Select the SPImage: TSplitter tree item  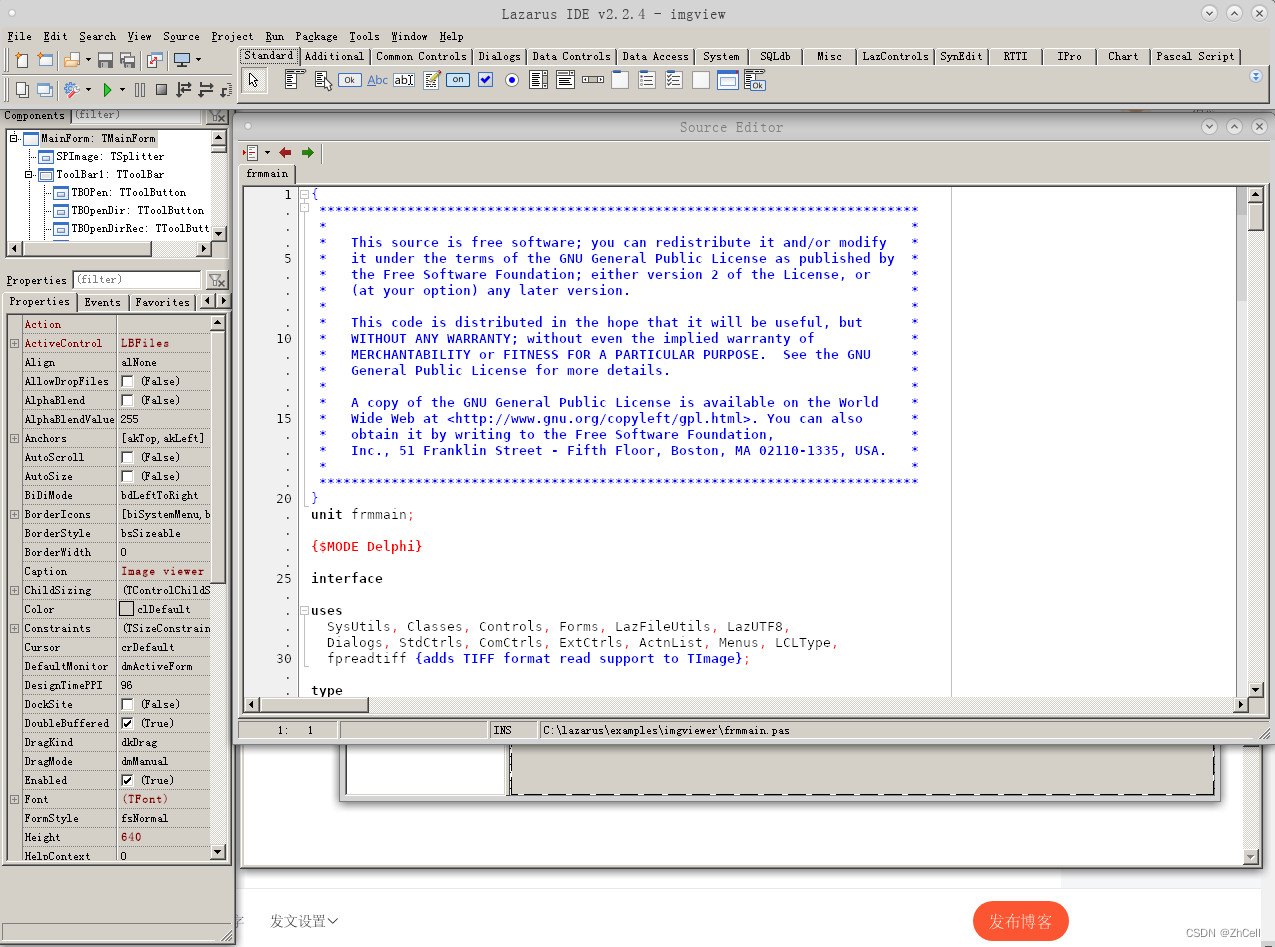[110, 156]
